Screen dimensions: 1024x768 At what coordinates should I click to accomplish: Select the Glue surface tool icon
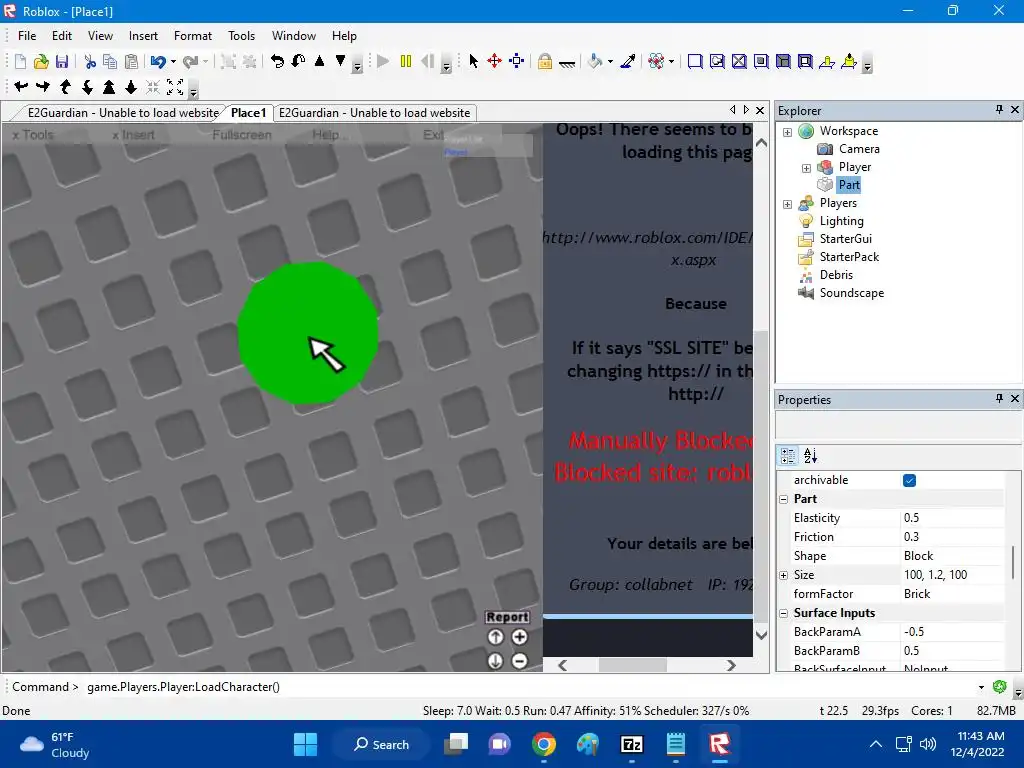717,61
